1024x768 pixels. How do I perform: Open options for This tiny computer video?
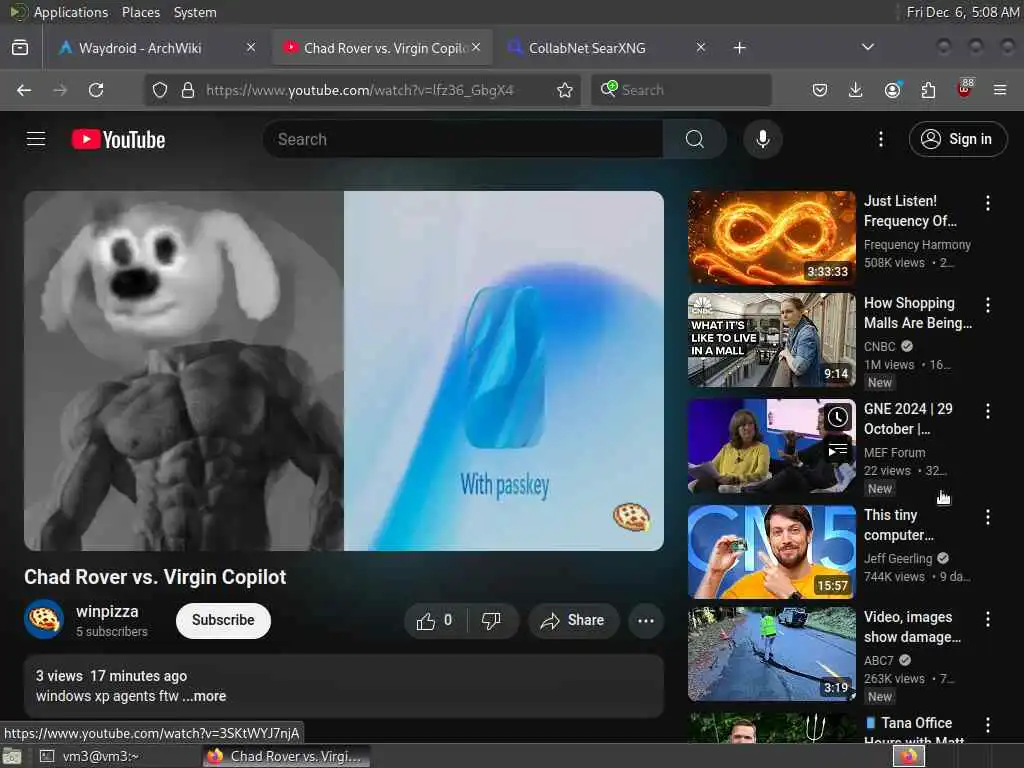(987, 517)
